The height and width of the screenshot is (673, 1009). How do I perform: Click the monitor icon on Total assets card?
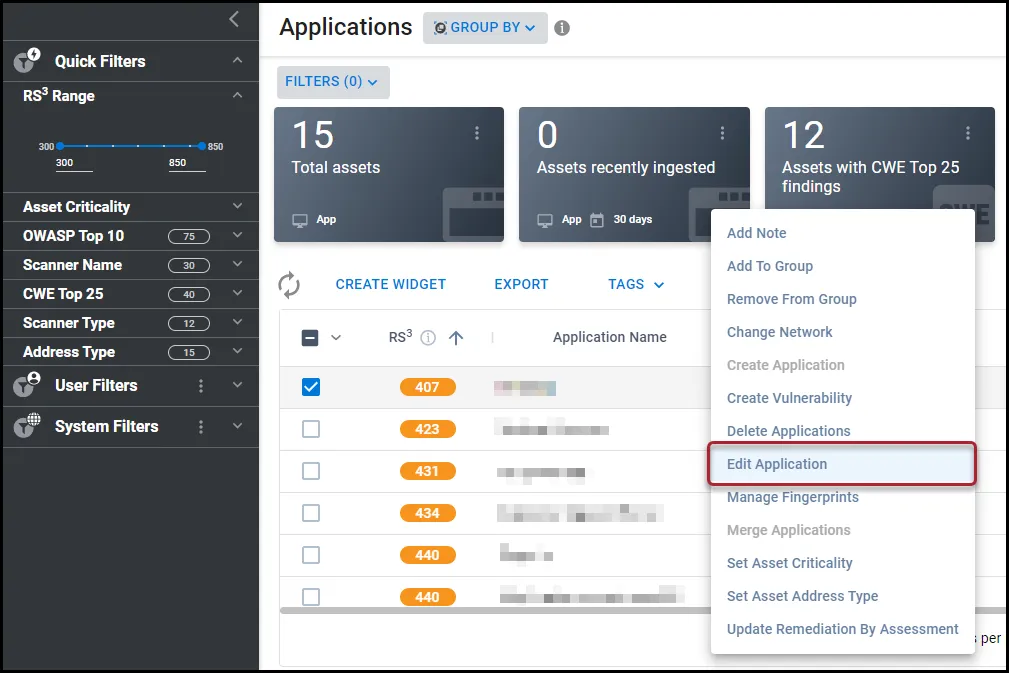click(300, 220)
